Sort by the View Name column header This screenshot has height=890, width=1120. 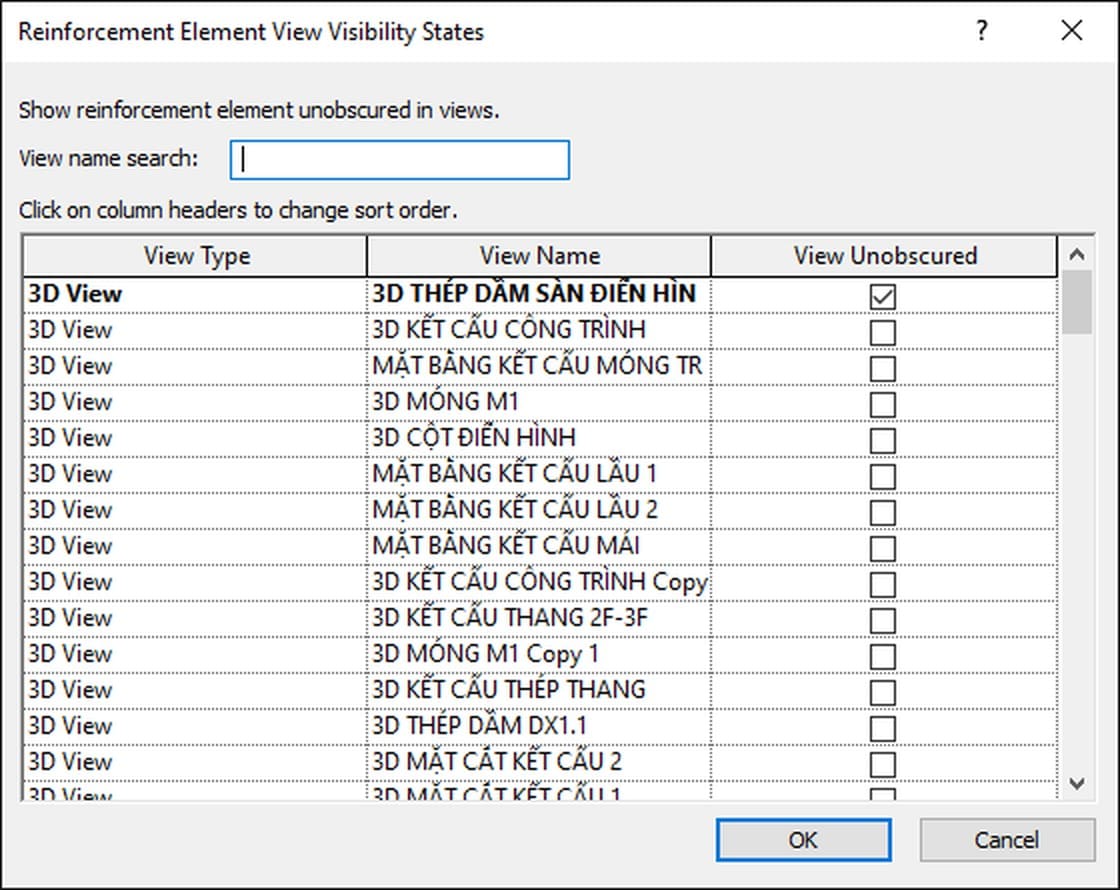[539, 256]
